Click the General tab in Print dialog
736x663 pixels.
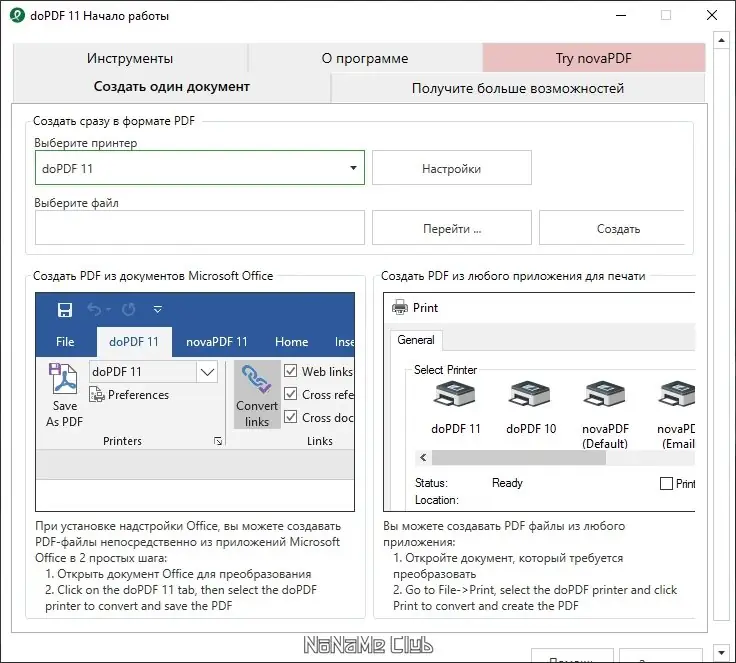coord(416,340)
